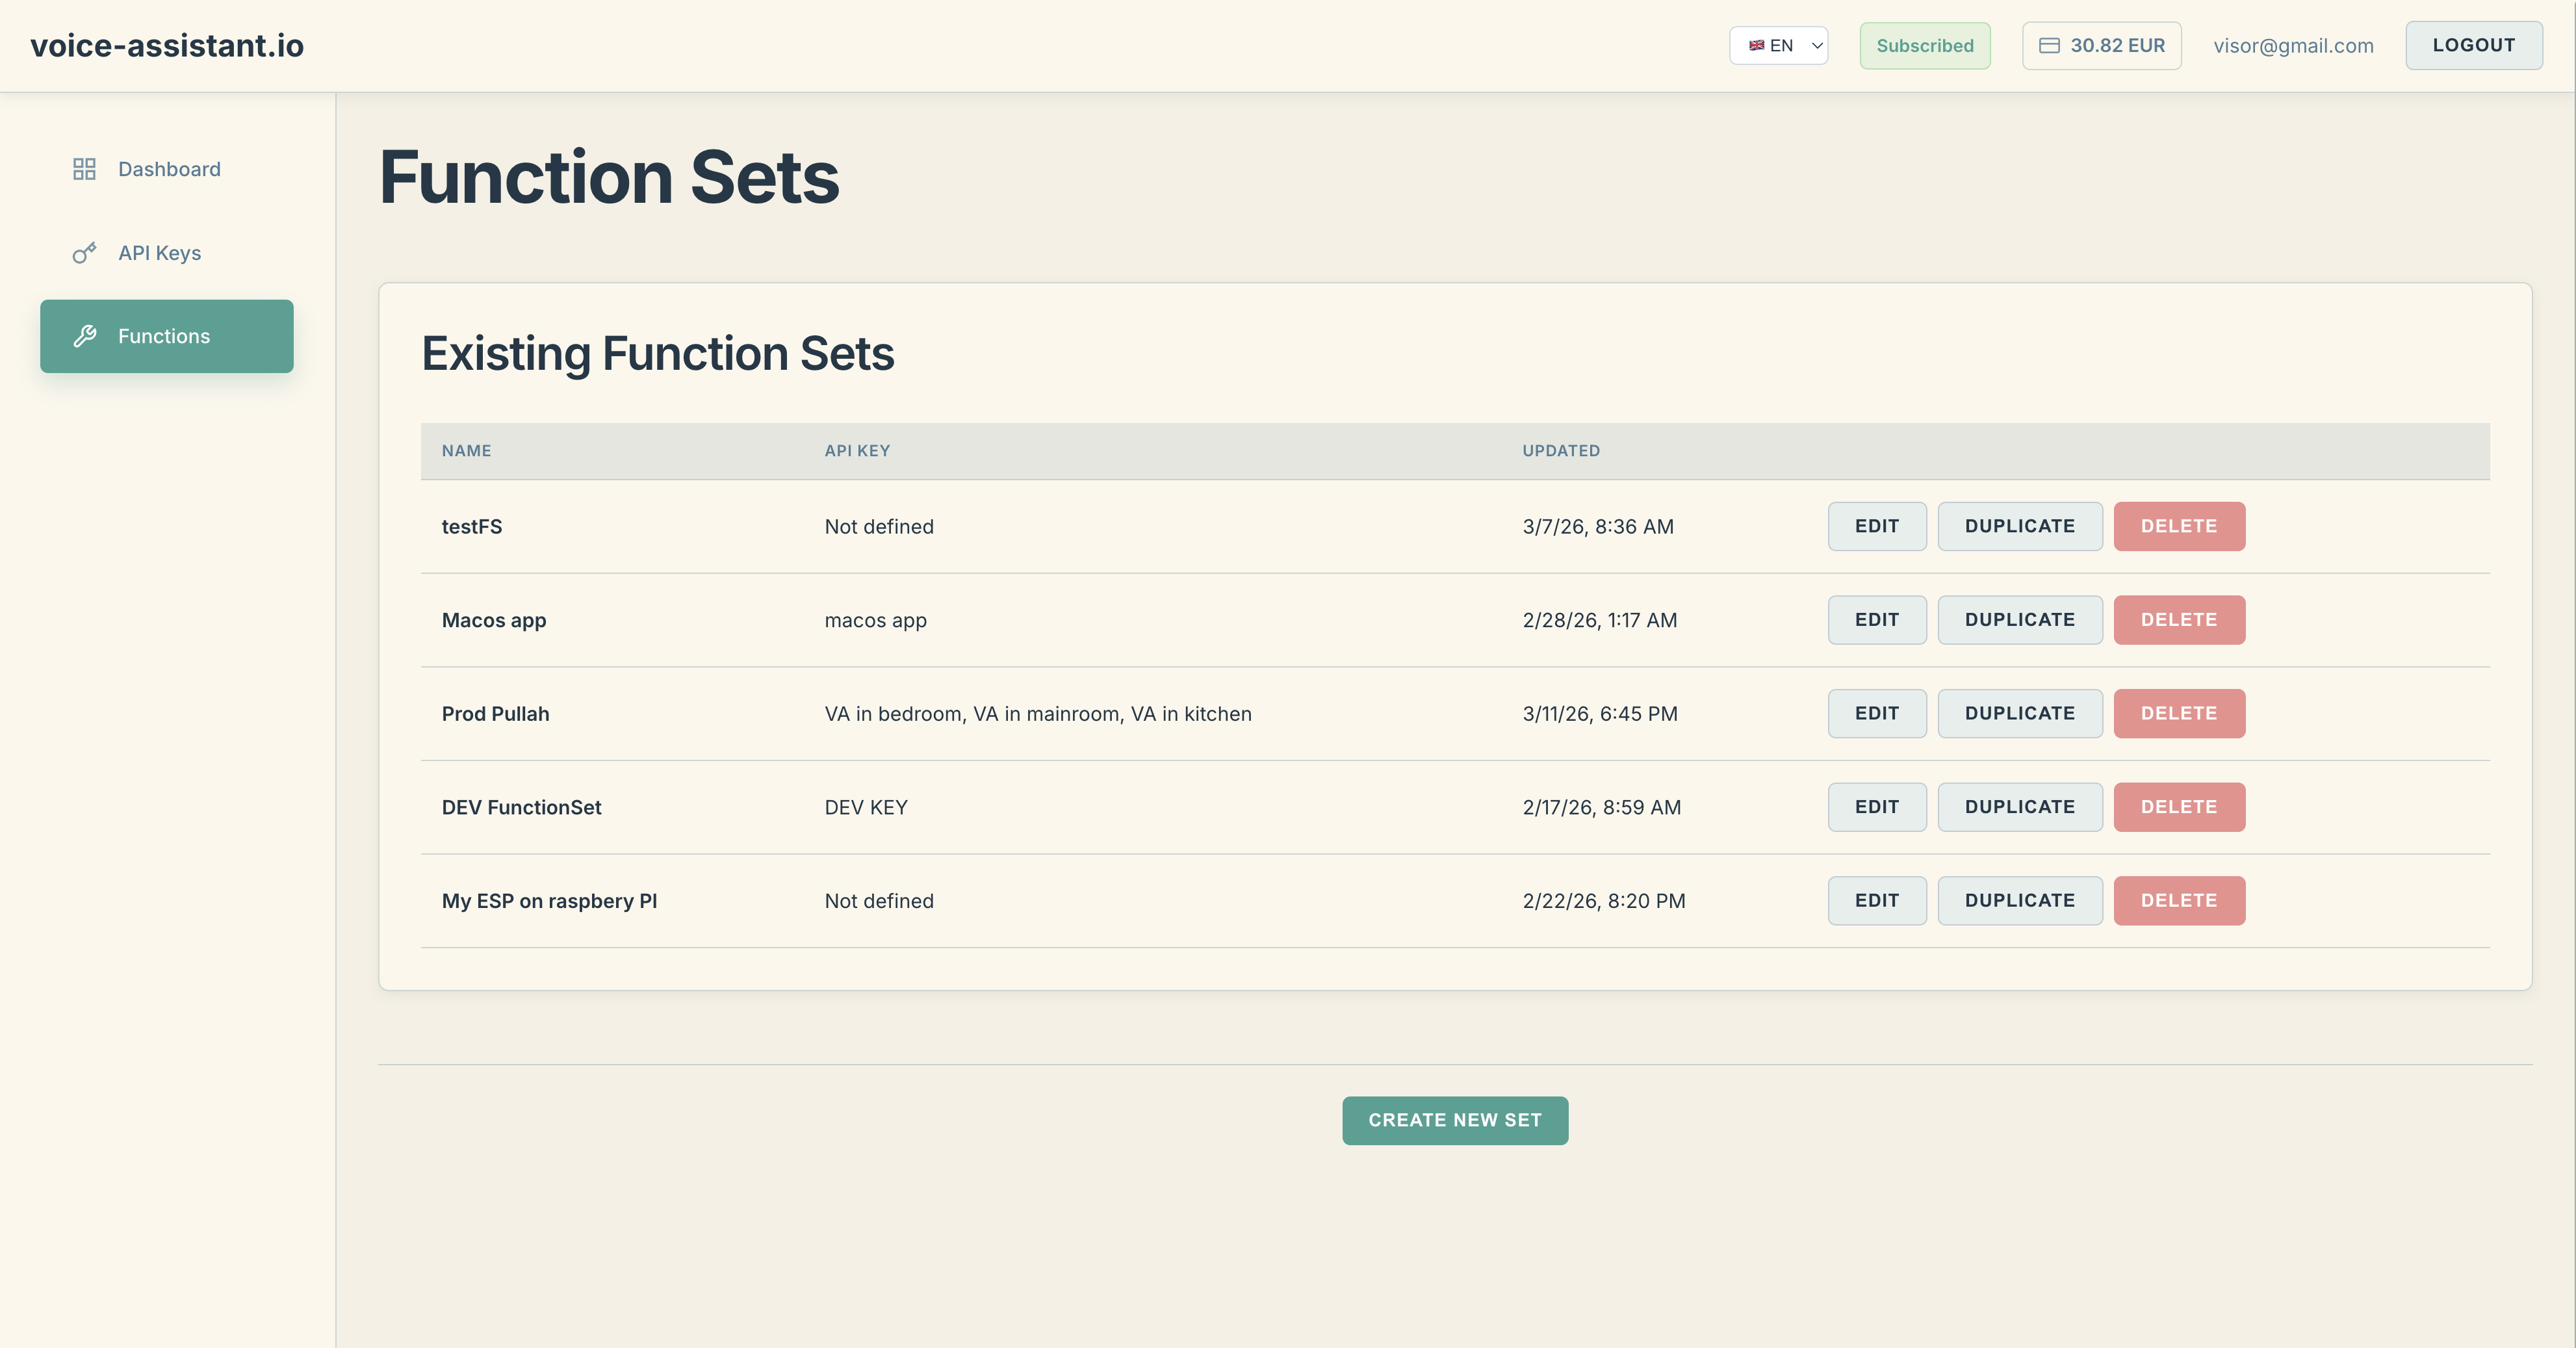The width and height of the screenshot is (2576, 1348).
Task: Expand the EN language dropdown
Action: point(1816,46)
